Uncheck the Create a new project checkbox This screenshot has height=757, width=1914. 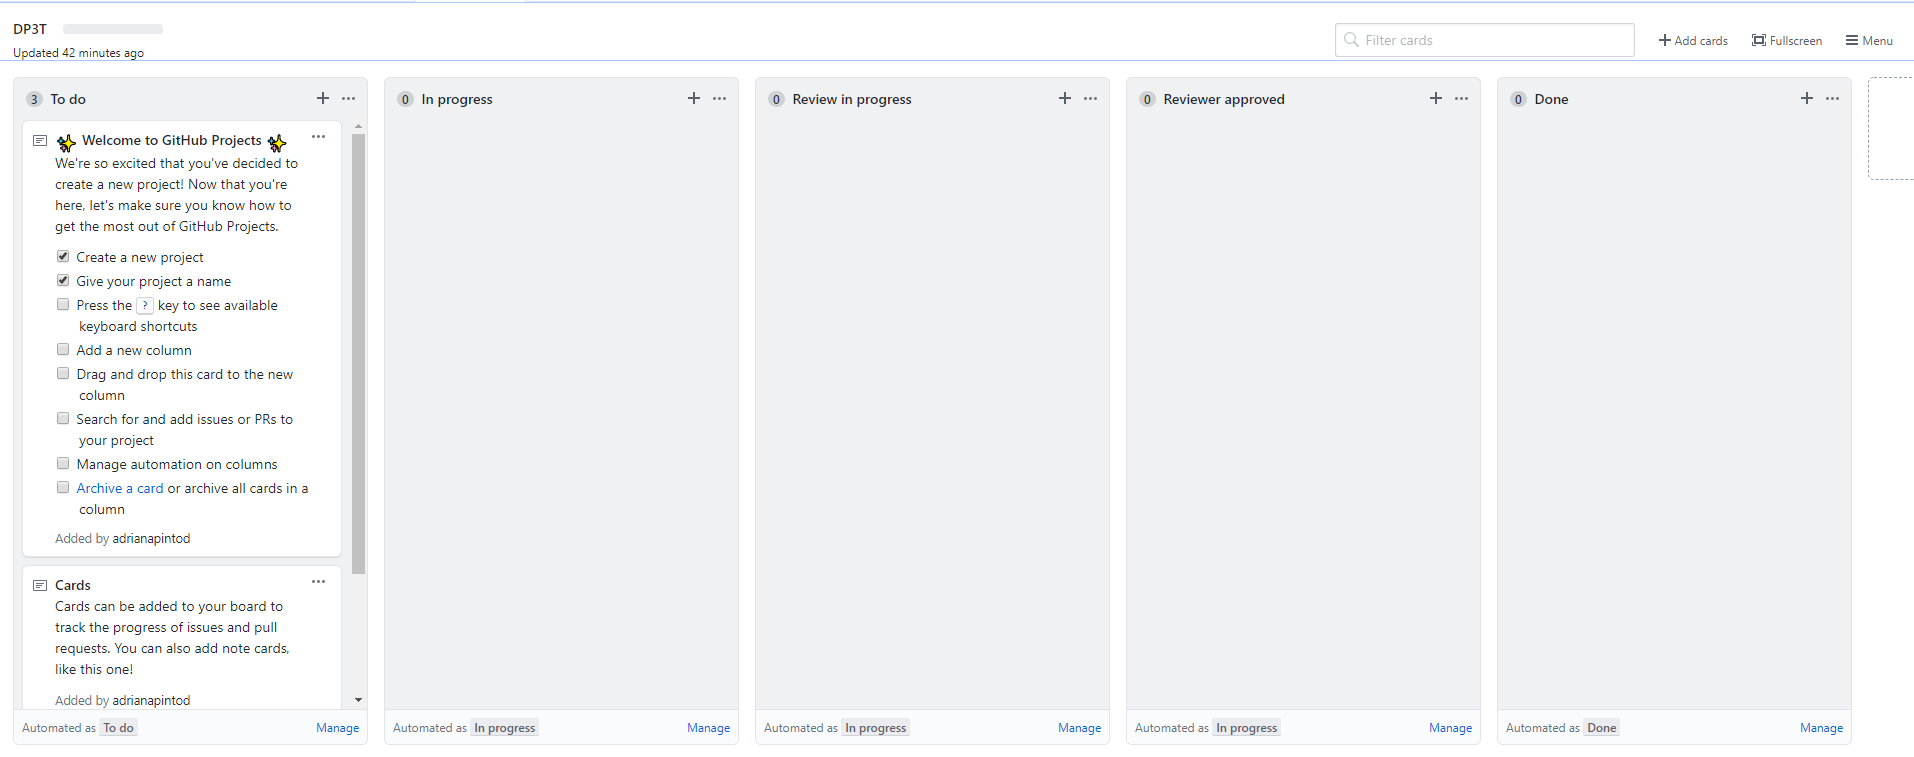point(63,256)
